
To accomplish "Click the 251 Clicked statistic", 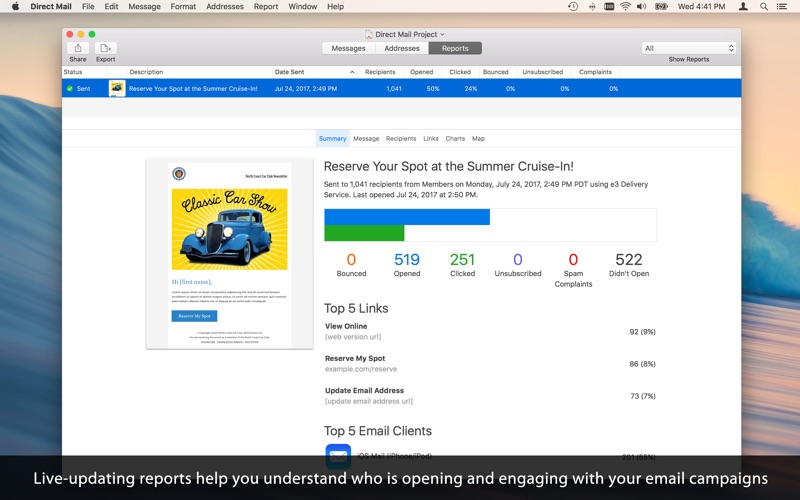I will pyautogui.click(x=462, y=265).
